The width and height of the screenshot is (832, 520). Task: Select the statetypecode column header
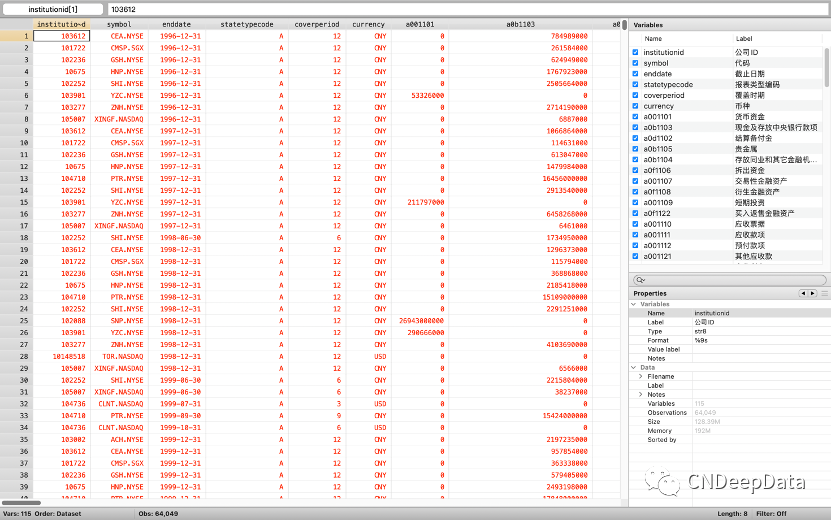tap(247, 24)
